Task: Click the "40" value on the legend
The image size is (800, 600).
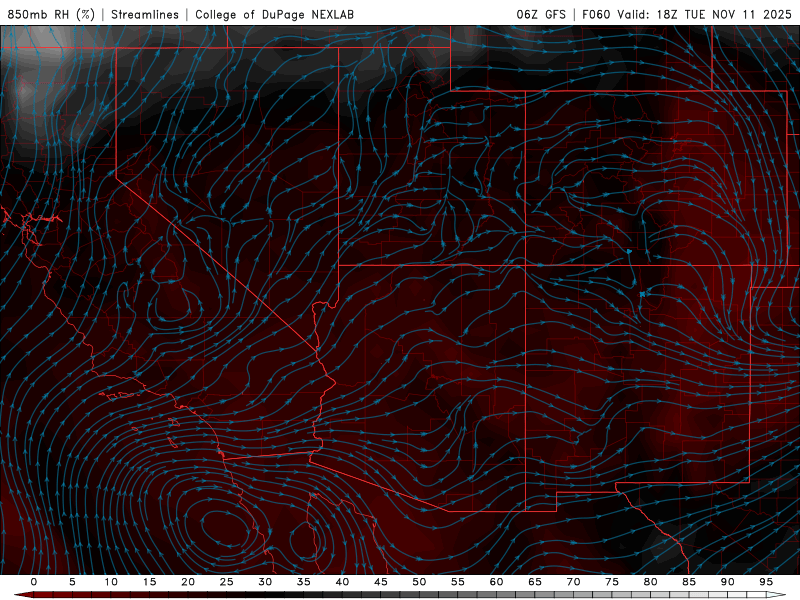Action: pyautogui.click(x=342, y=582)
